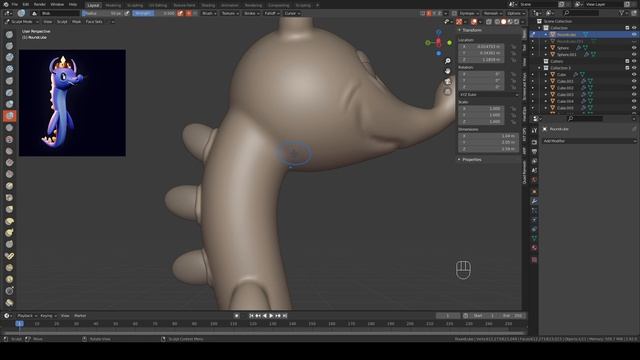Select the Clay Strips brush tool
Viewport: 640px width, 360px height.
click(x=9, y=69)
